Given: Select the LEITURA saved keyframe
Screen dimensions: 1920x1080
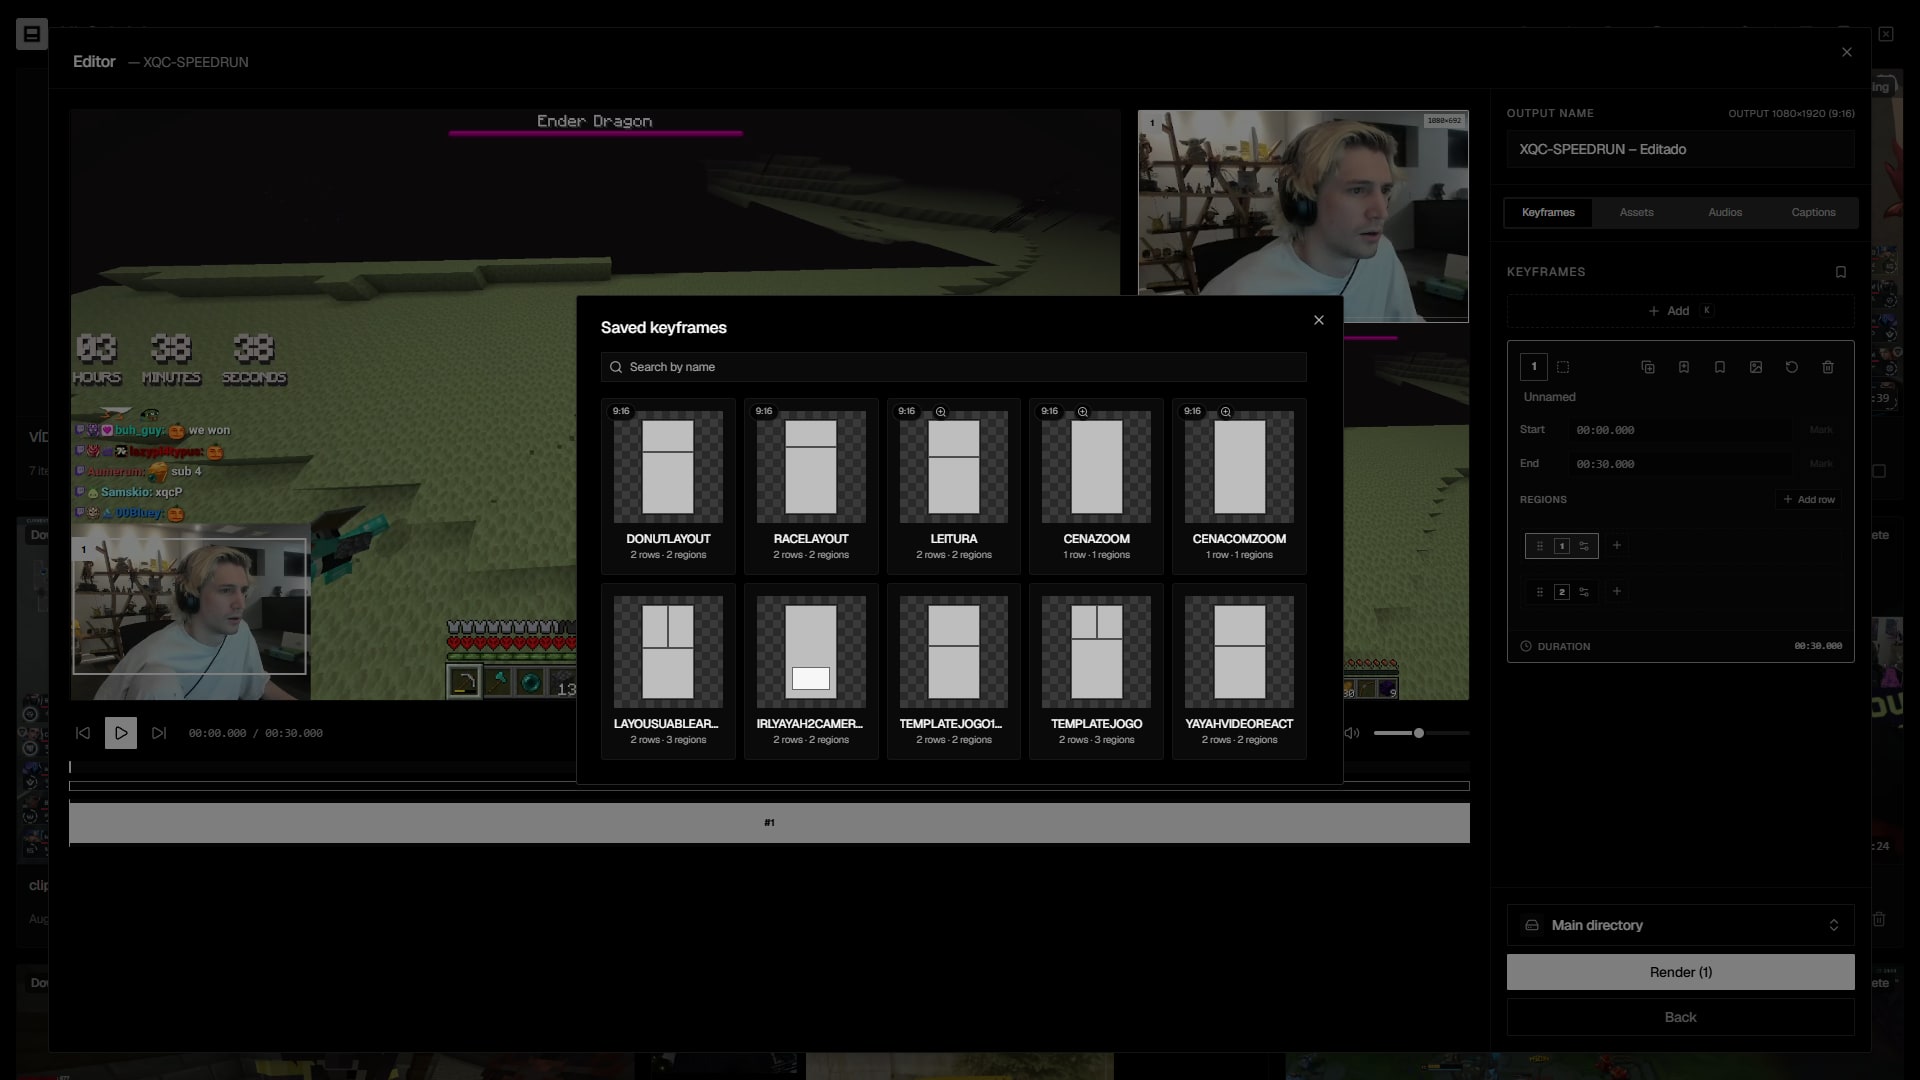Looking at the screenshot, I should [x=954, y=486].
